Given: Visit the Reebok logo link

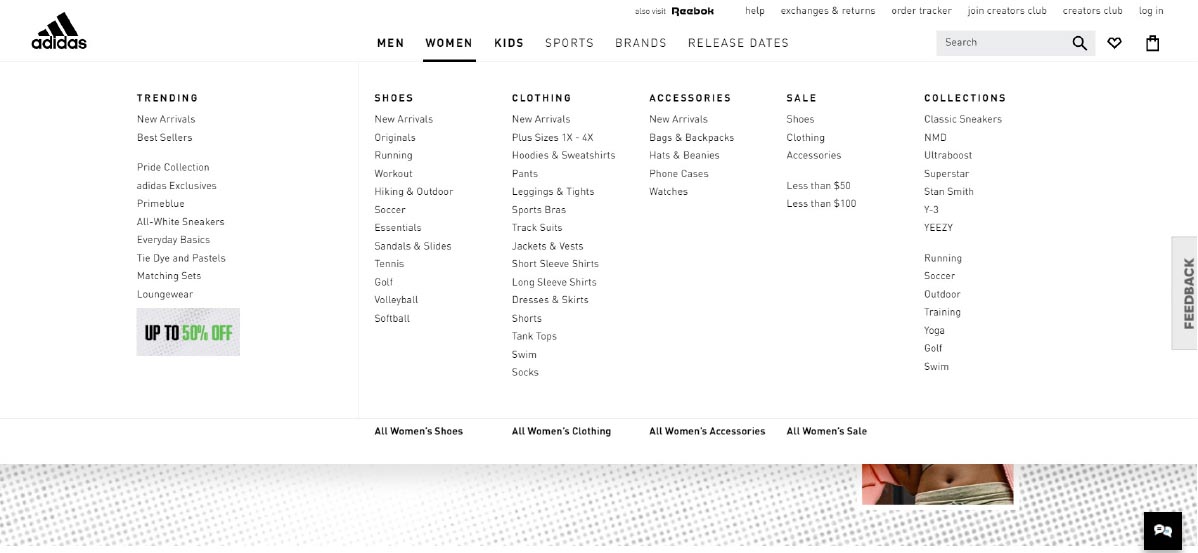Looking at the screenshot, I should [x=692, y=11].
